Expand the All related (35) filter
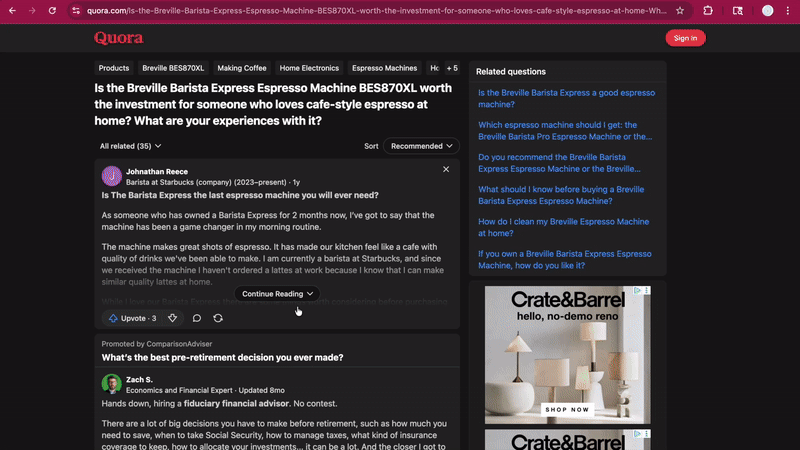 tap(131, 146)
